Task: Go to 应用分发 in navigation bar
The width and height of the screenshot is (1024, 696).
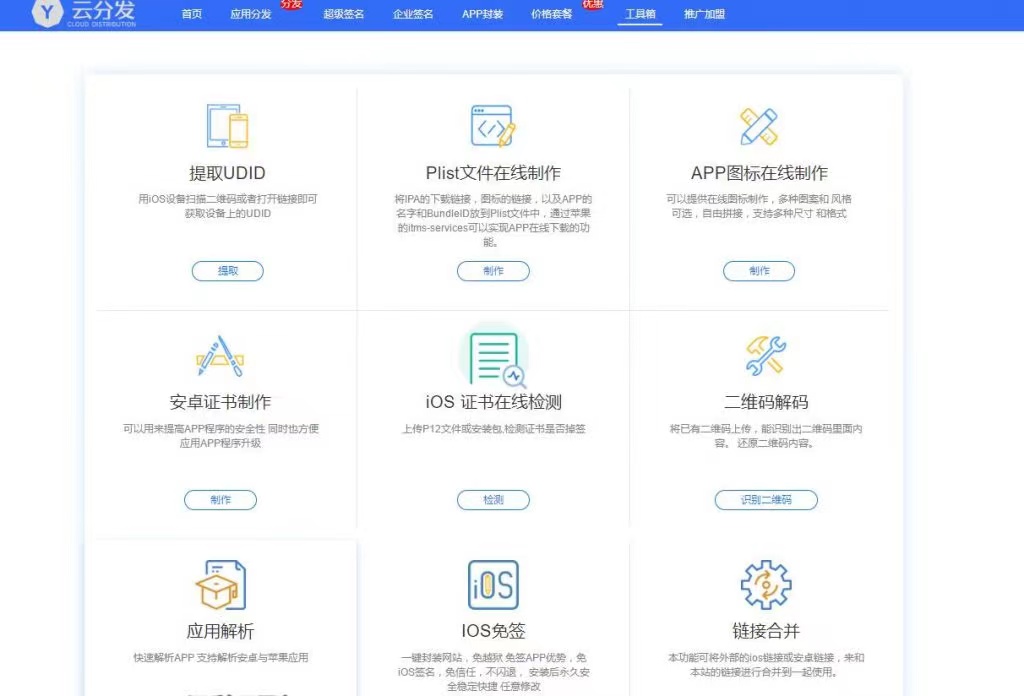Action: point(250,15)
